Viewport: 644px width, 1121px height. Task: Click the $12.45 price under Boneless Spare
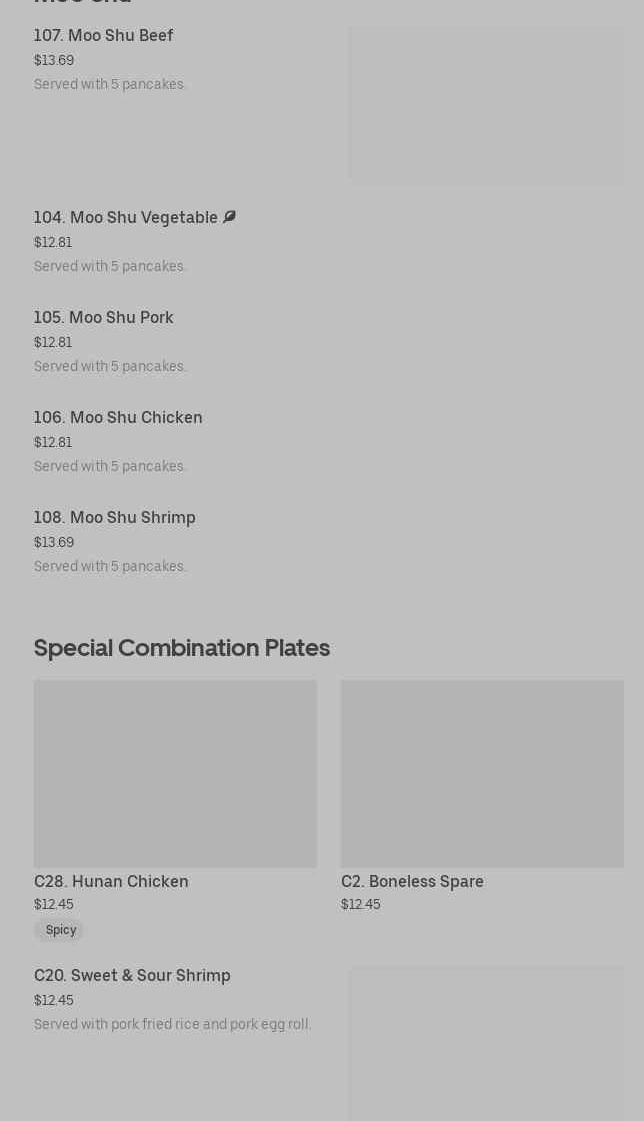(360, 905)
